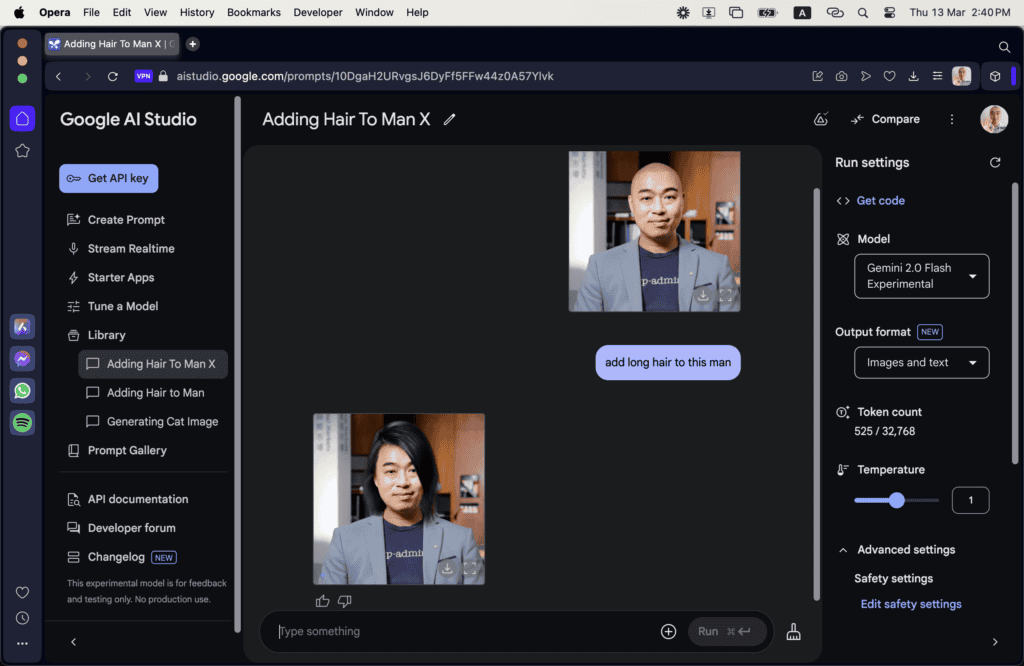
Task: Open Edit safety settings link
Action: 911,604
